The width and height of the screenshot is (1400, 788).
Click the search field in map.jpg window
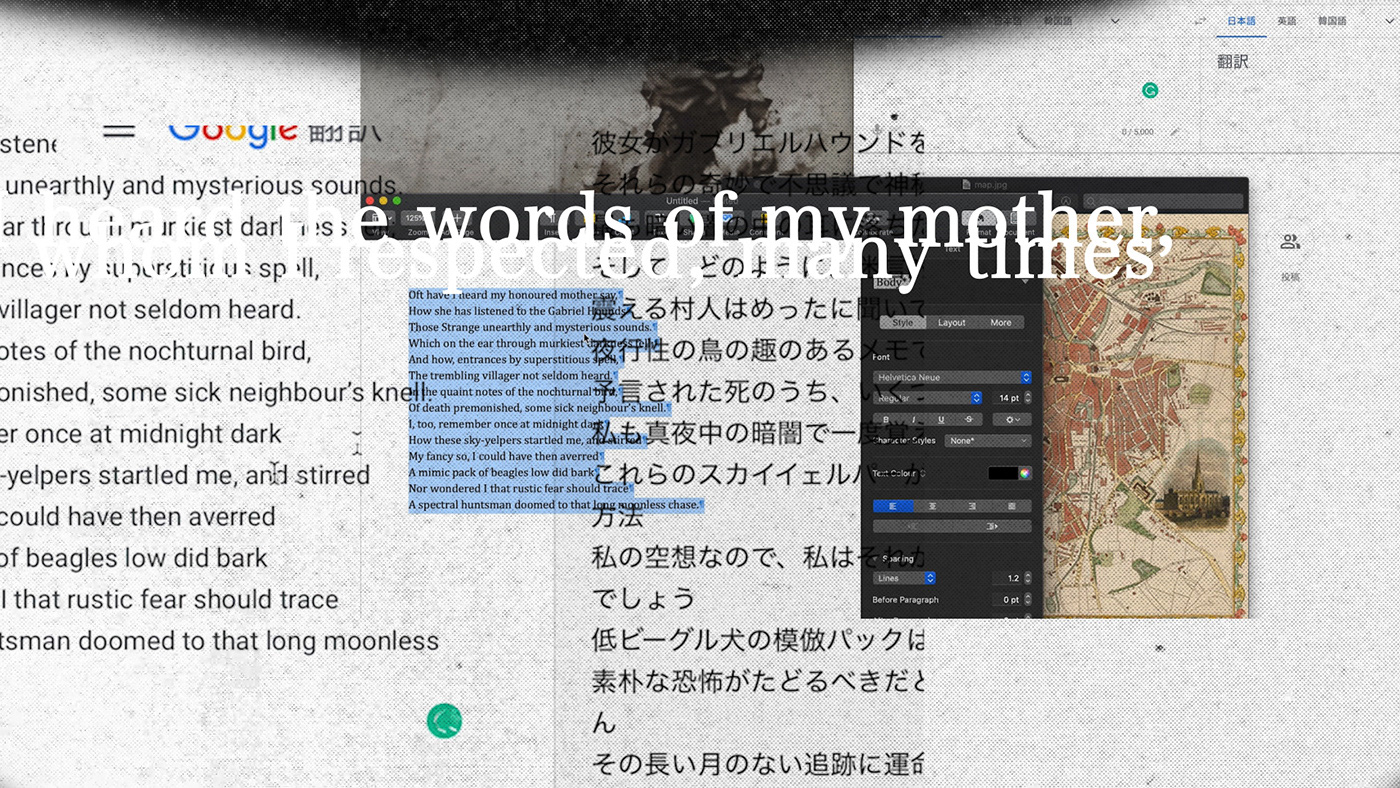pos(1164,201)
